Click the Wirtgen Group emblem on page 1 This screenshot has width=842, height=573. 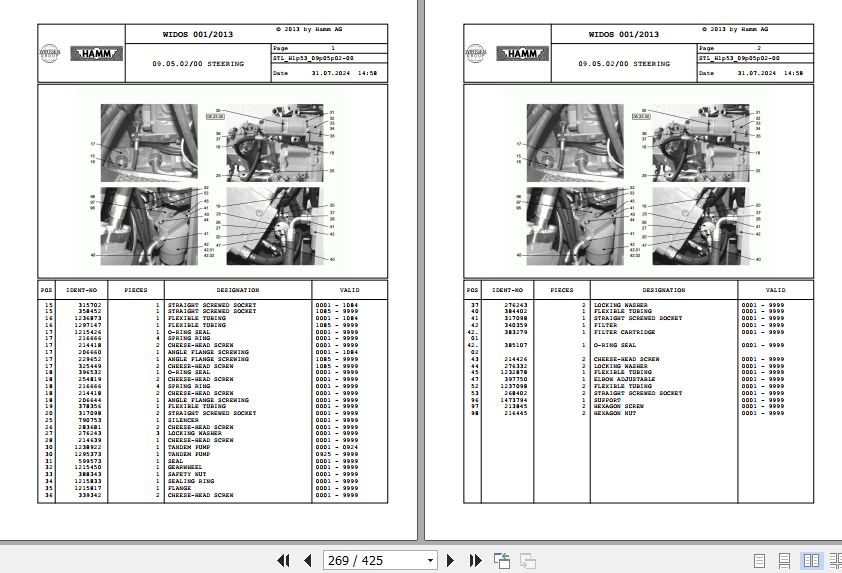(49, 53)
